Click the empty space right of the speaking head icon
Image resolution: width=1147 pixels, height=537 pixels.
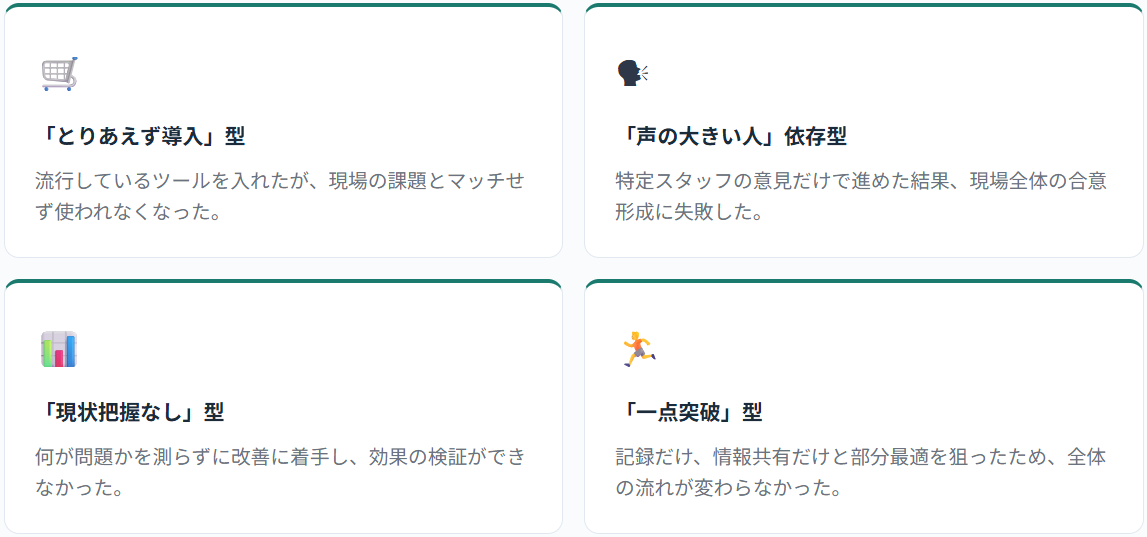[x=880, y=73]
